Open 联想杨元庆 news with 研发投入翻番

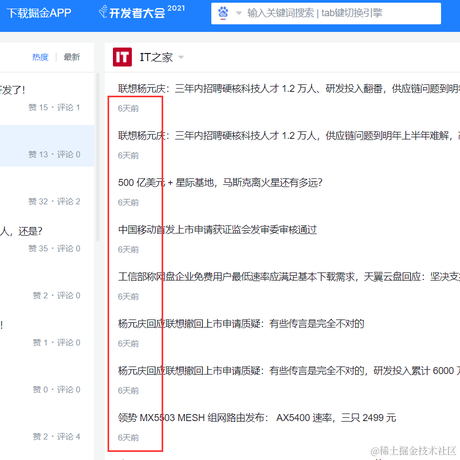tap(289, 89)
